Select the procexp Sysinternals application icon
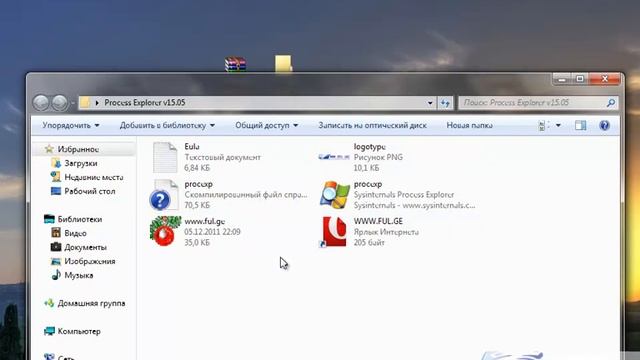This screenshot has width=640, height=360. point(335,195)
